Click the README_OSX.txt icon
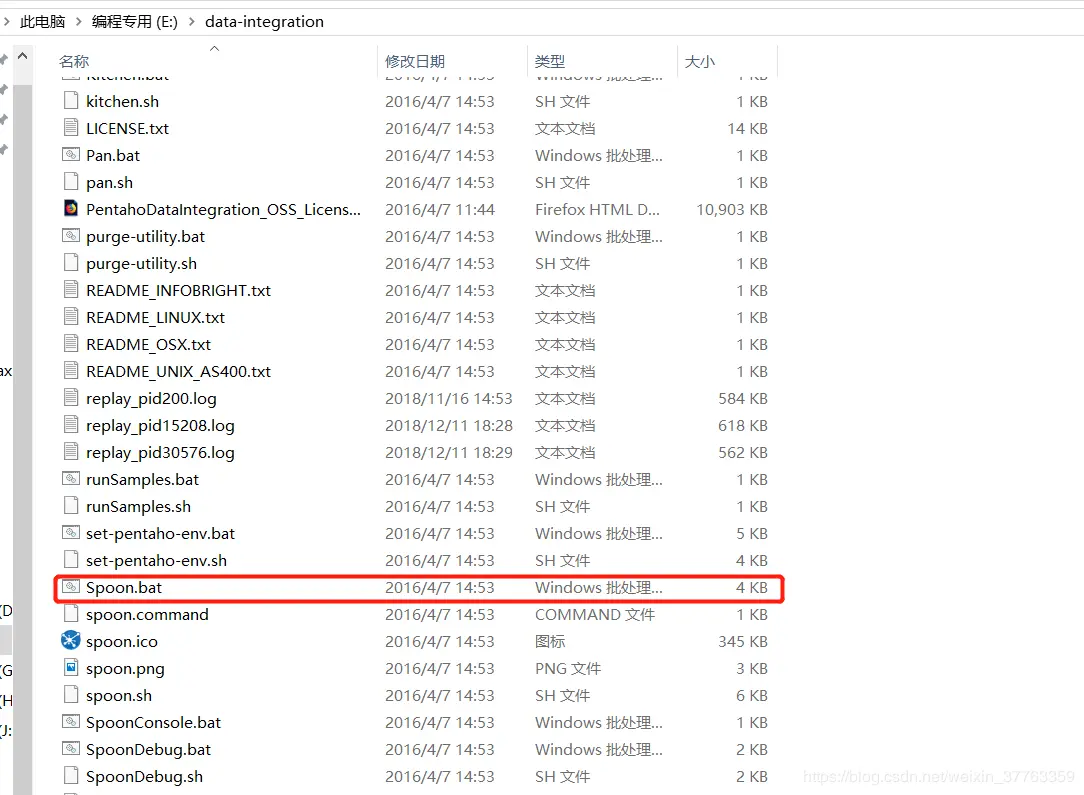Viewport: 1084px width, 795px height. pos(71,344)
